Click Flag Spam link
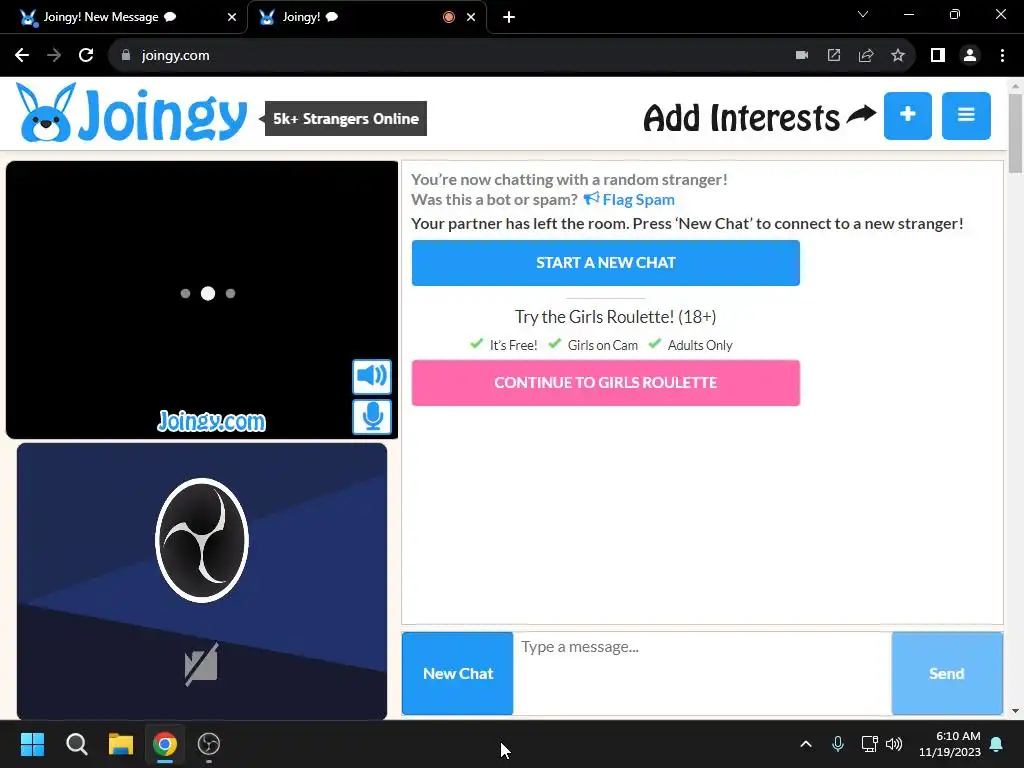 (629, 199)
